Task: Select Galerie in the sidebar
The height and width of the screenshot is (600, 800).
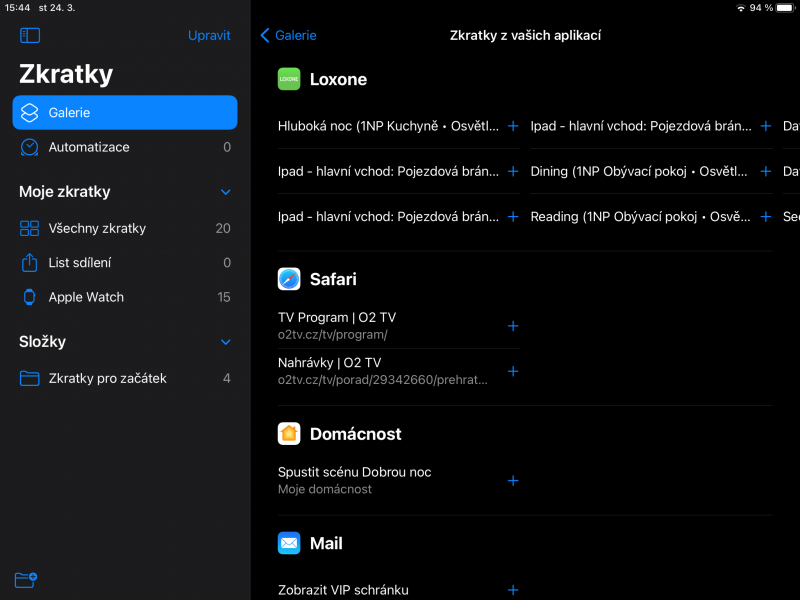Action: (125, 112)
